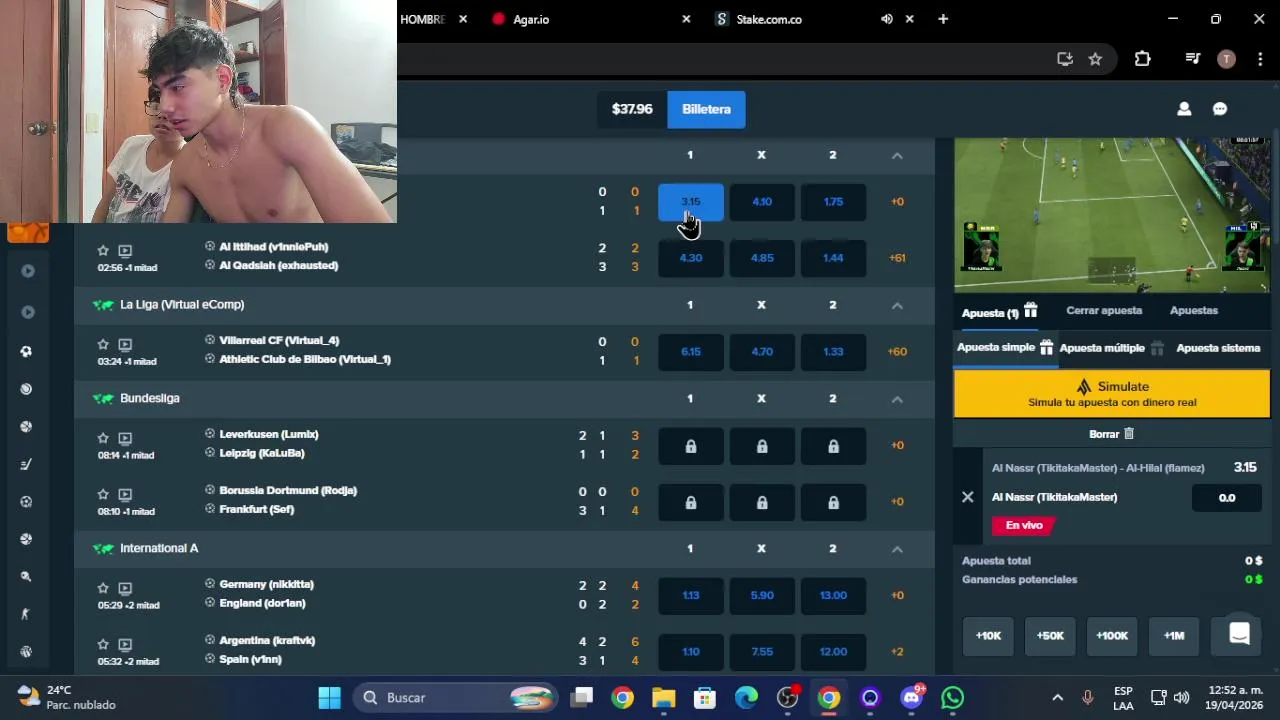Open live stream icon for Germany vs England
This screenshot has width=1280, height=720.
point(125,588)
